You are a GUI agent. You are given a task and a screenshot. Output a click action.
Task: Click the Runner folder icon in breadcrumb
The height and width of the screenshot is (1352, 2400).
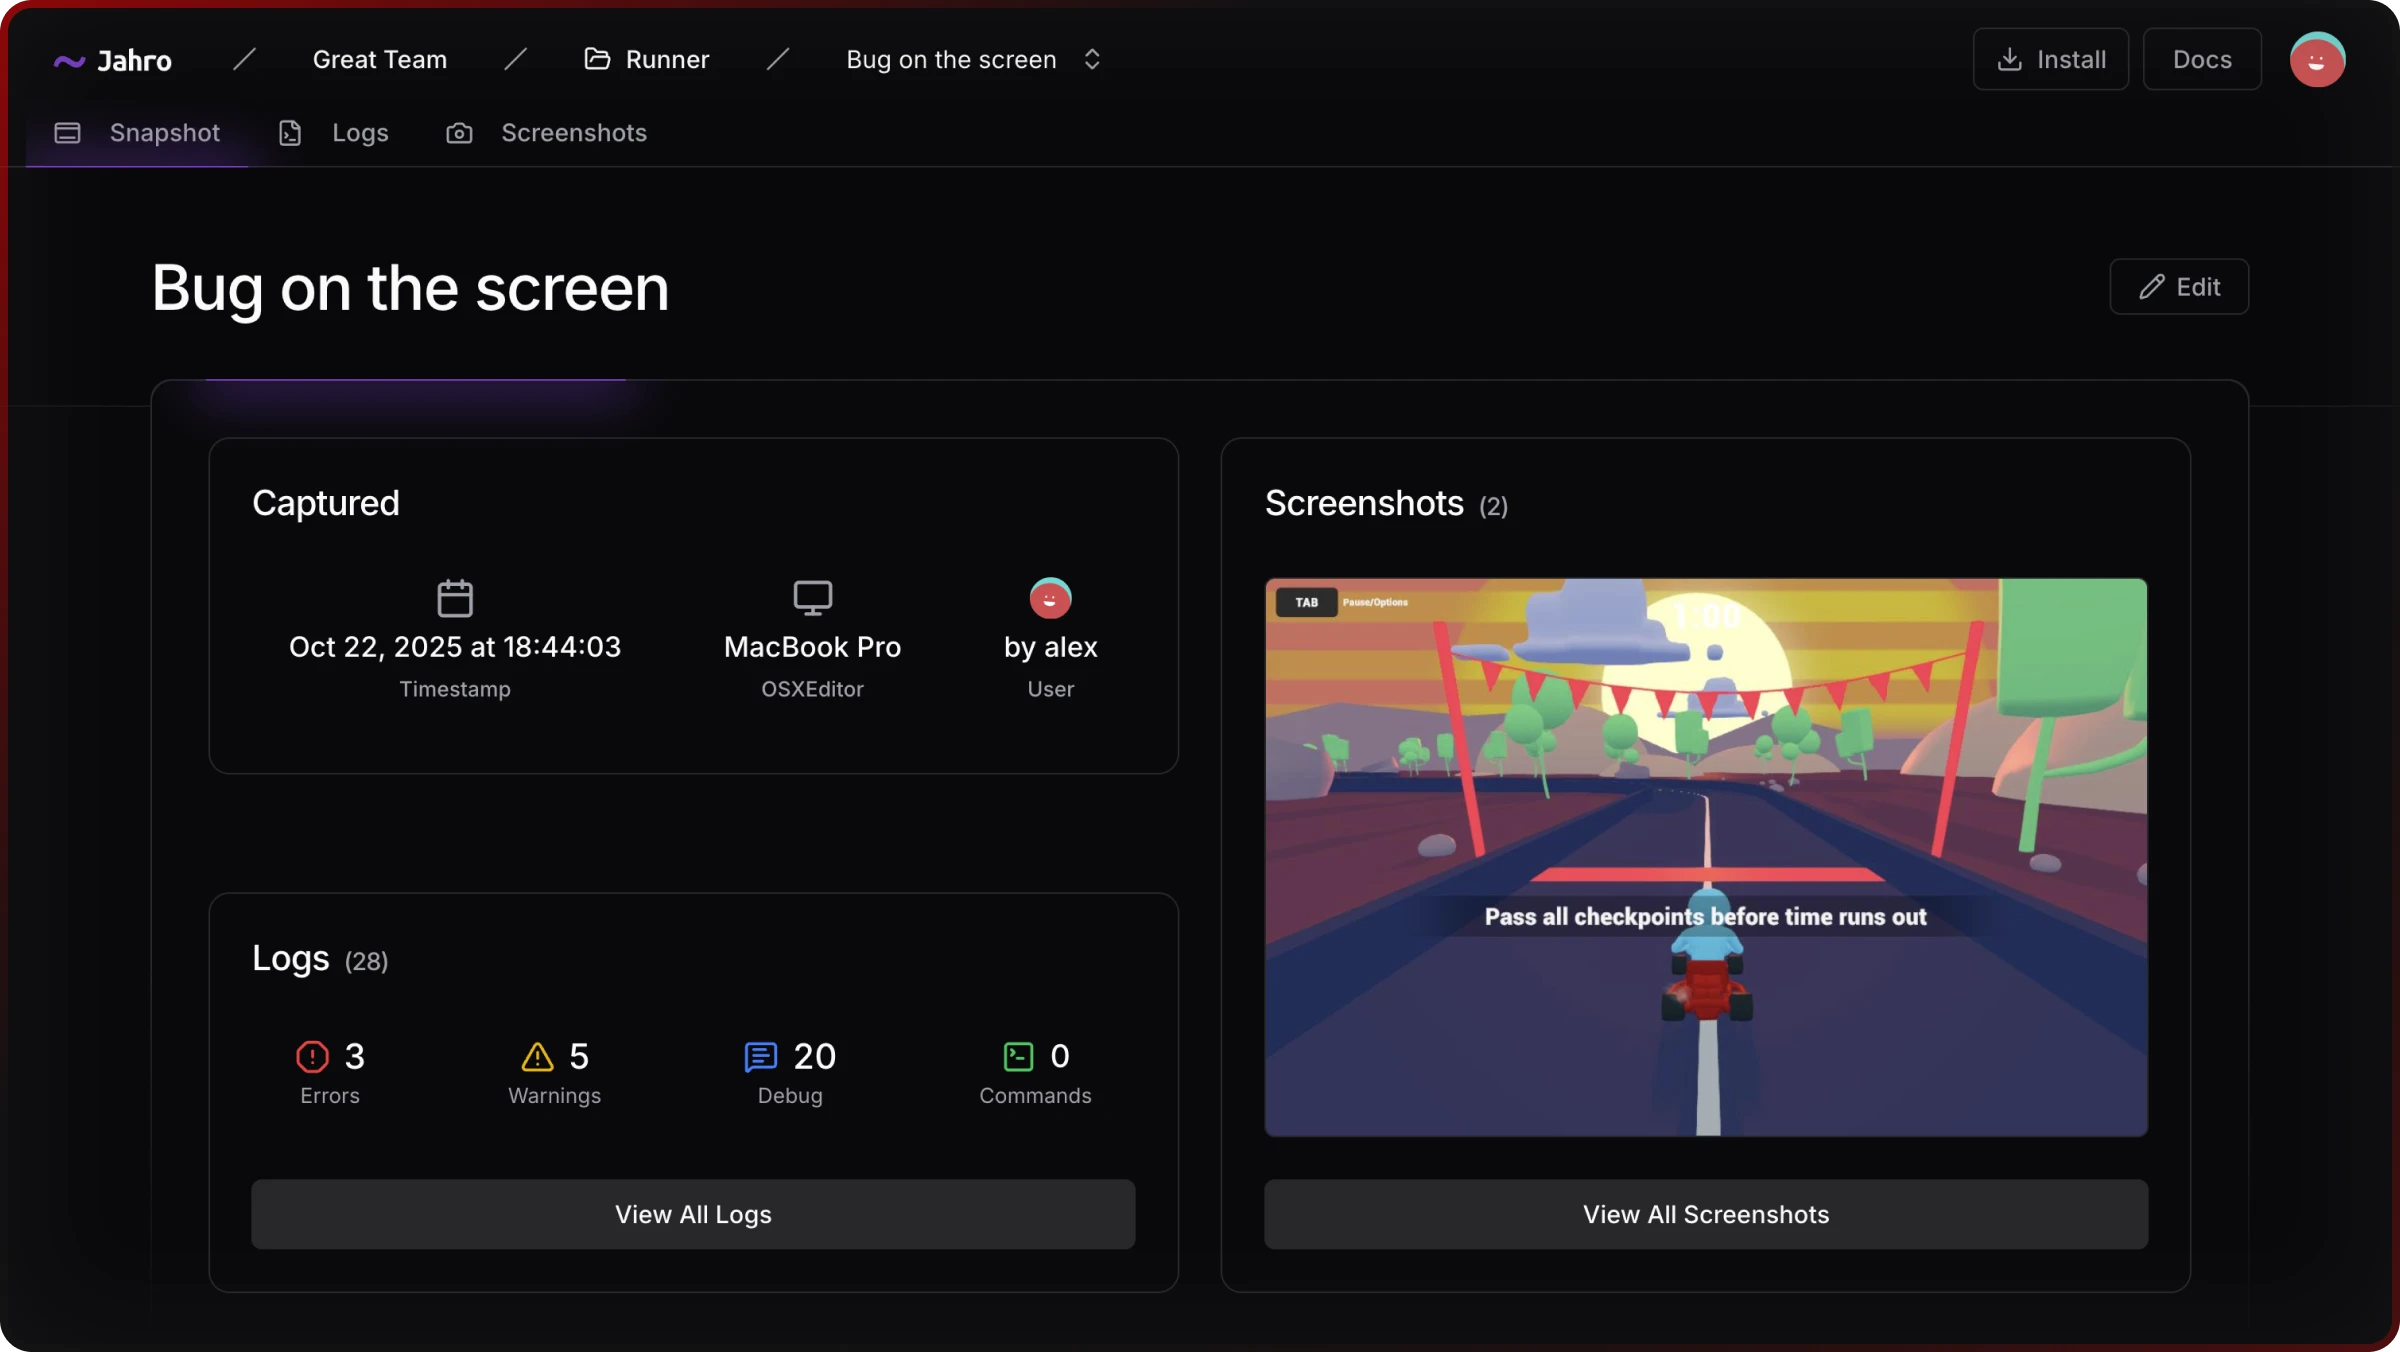point(597,59)
